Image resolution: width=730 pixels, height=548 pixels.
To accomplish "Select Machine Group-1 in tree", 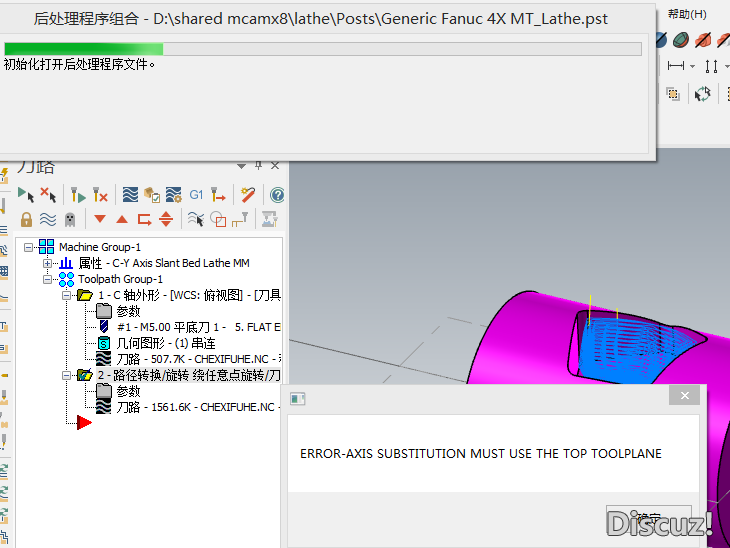I will click(x=100, y=247).
